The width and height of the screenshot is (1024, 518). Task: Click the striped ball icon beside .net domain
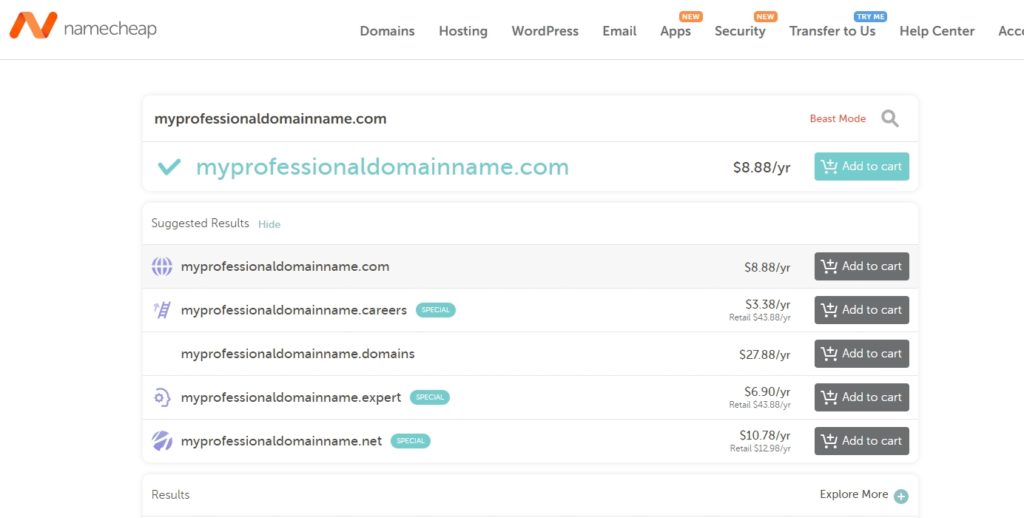[x=162, y=441]
